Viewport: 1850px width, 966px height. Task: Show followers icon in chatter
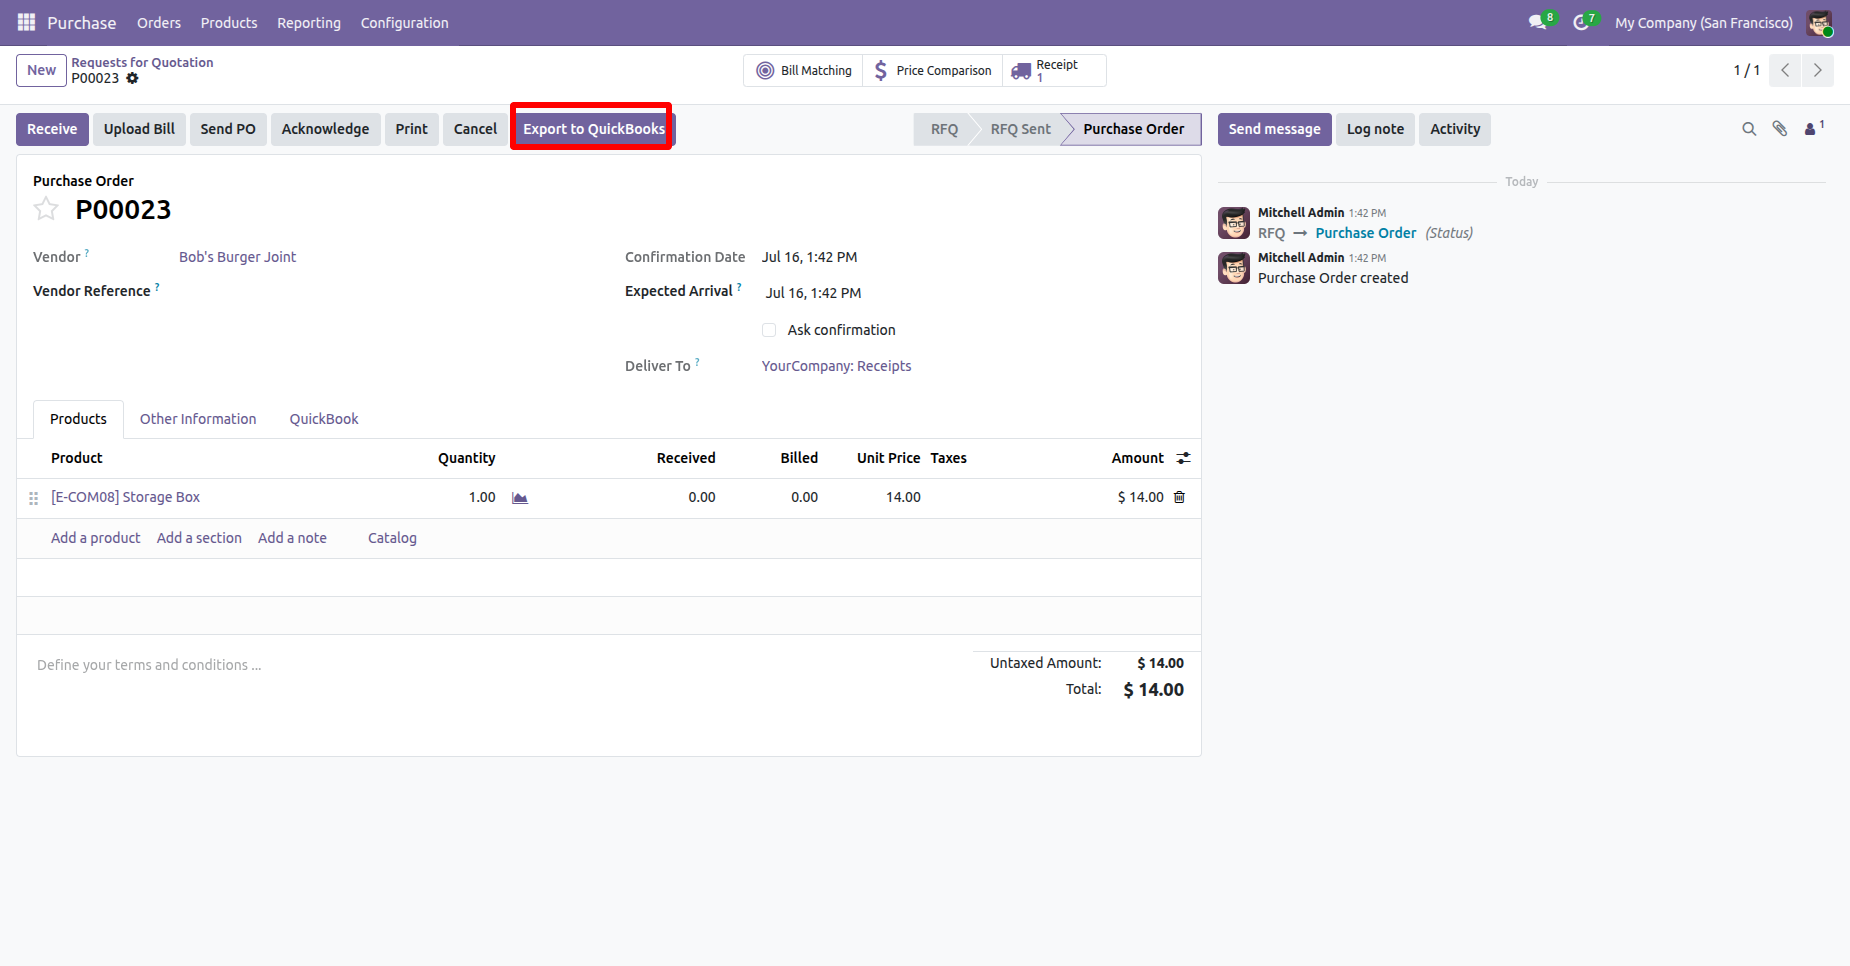(1813, 128)
